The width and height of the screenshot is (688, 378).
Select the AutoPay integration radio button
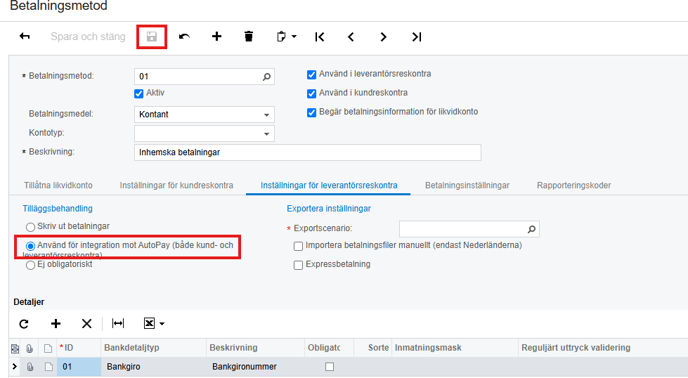tap(30, 246)
